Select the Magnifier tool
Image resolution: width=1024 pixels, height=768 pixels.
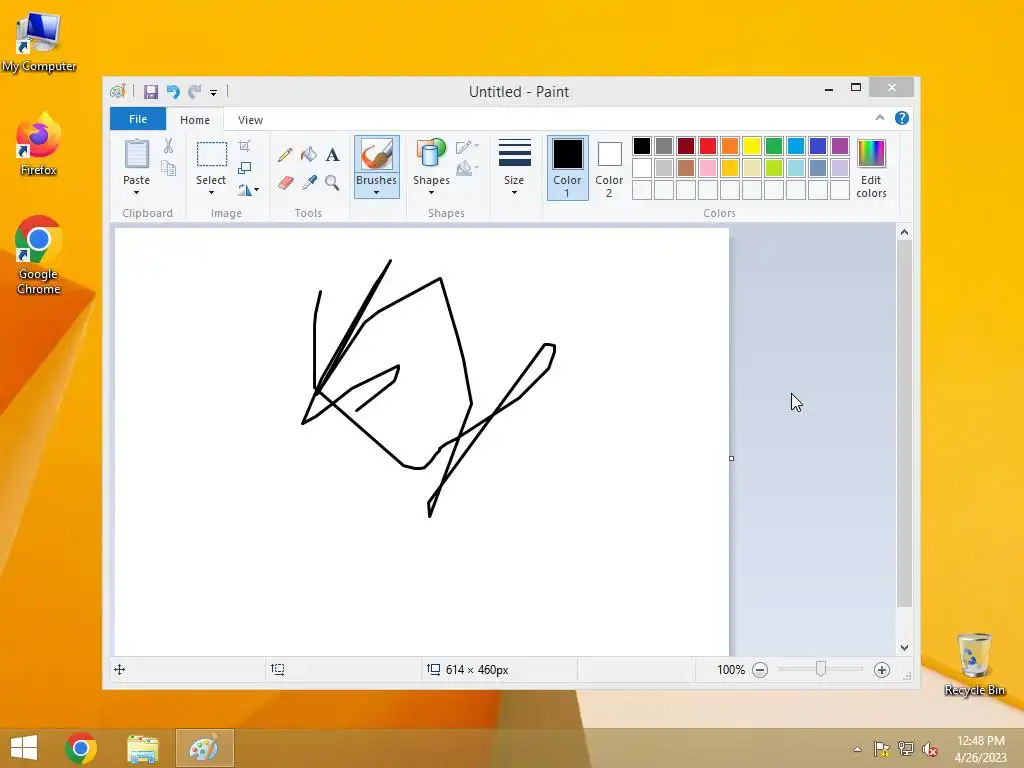pos(332,182)
